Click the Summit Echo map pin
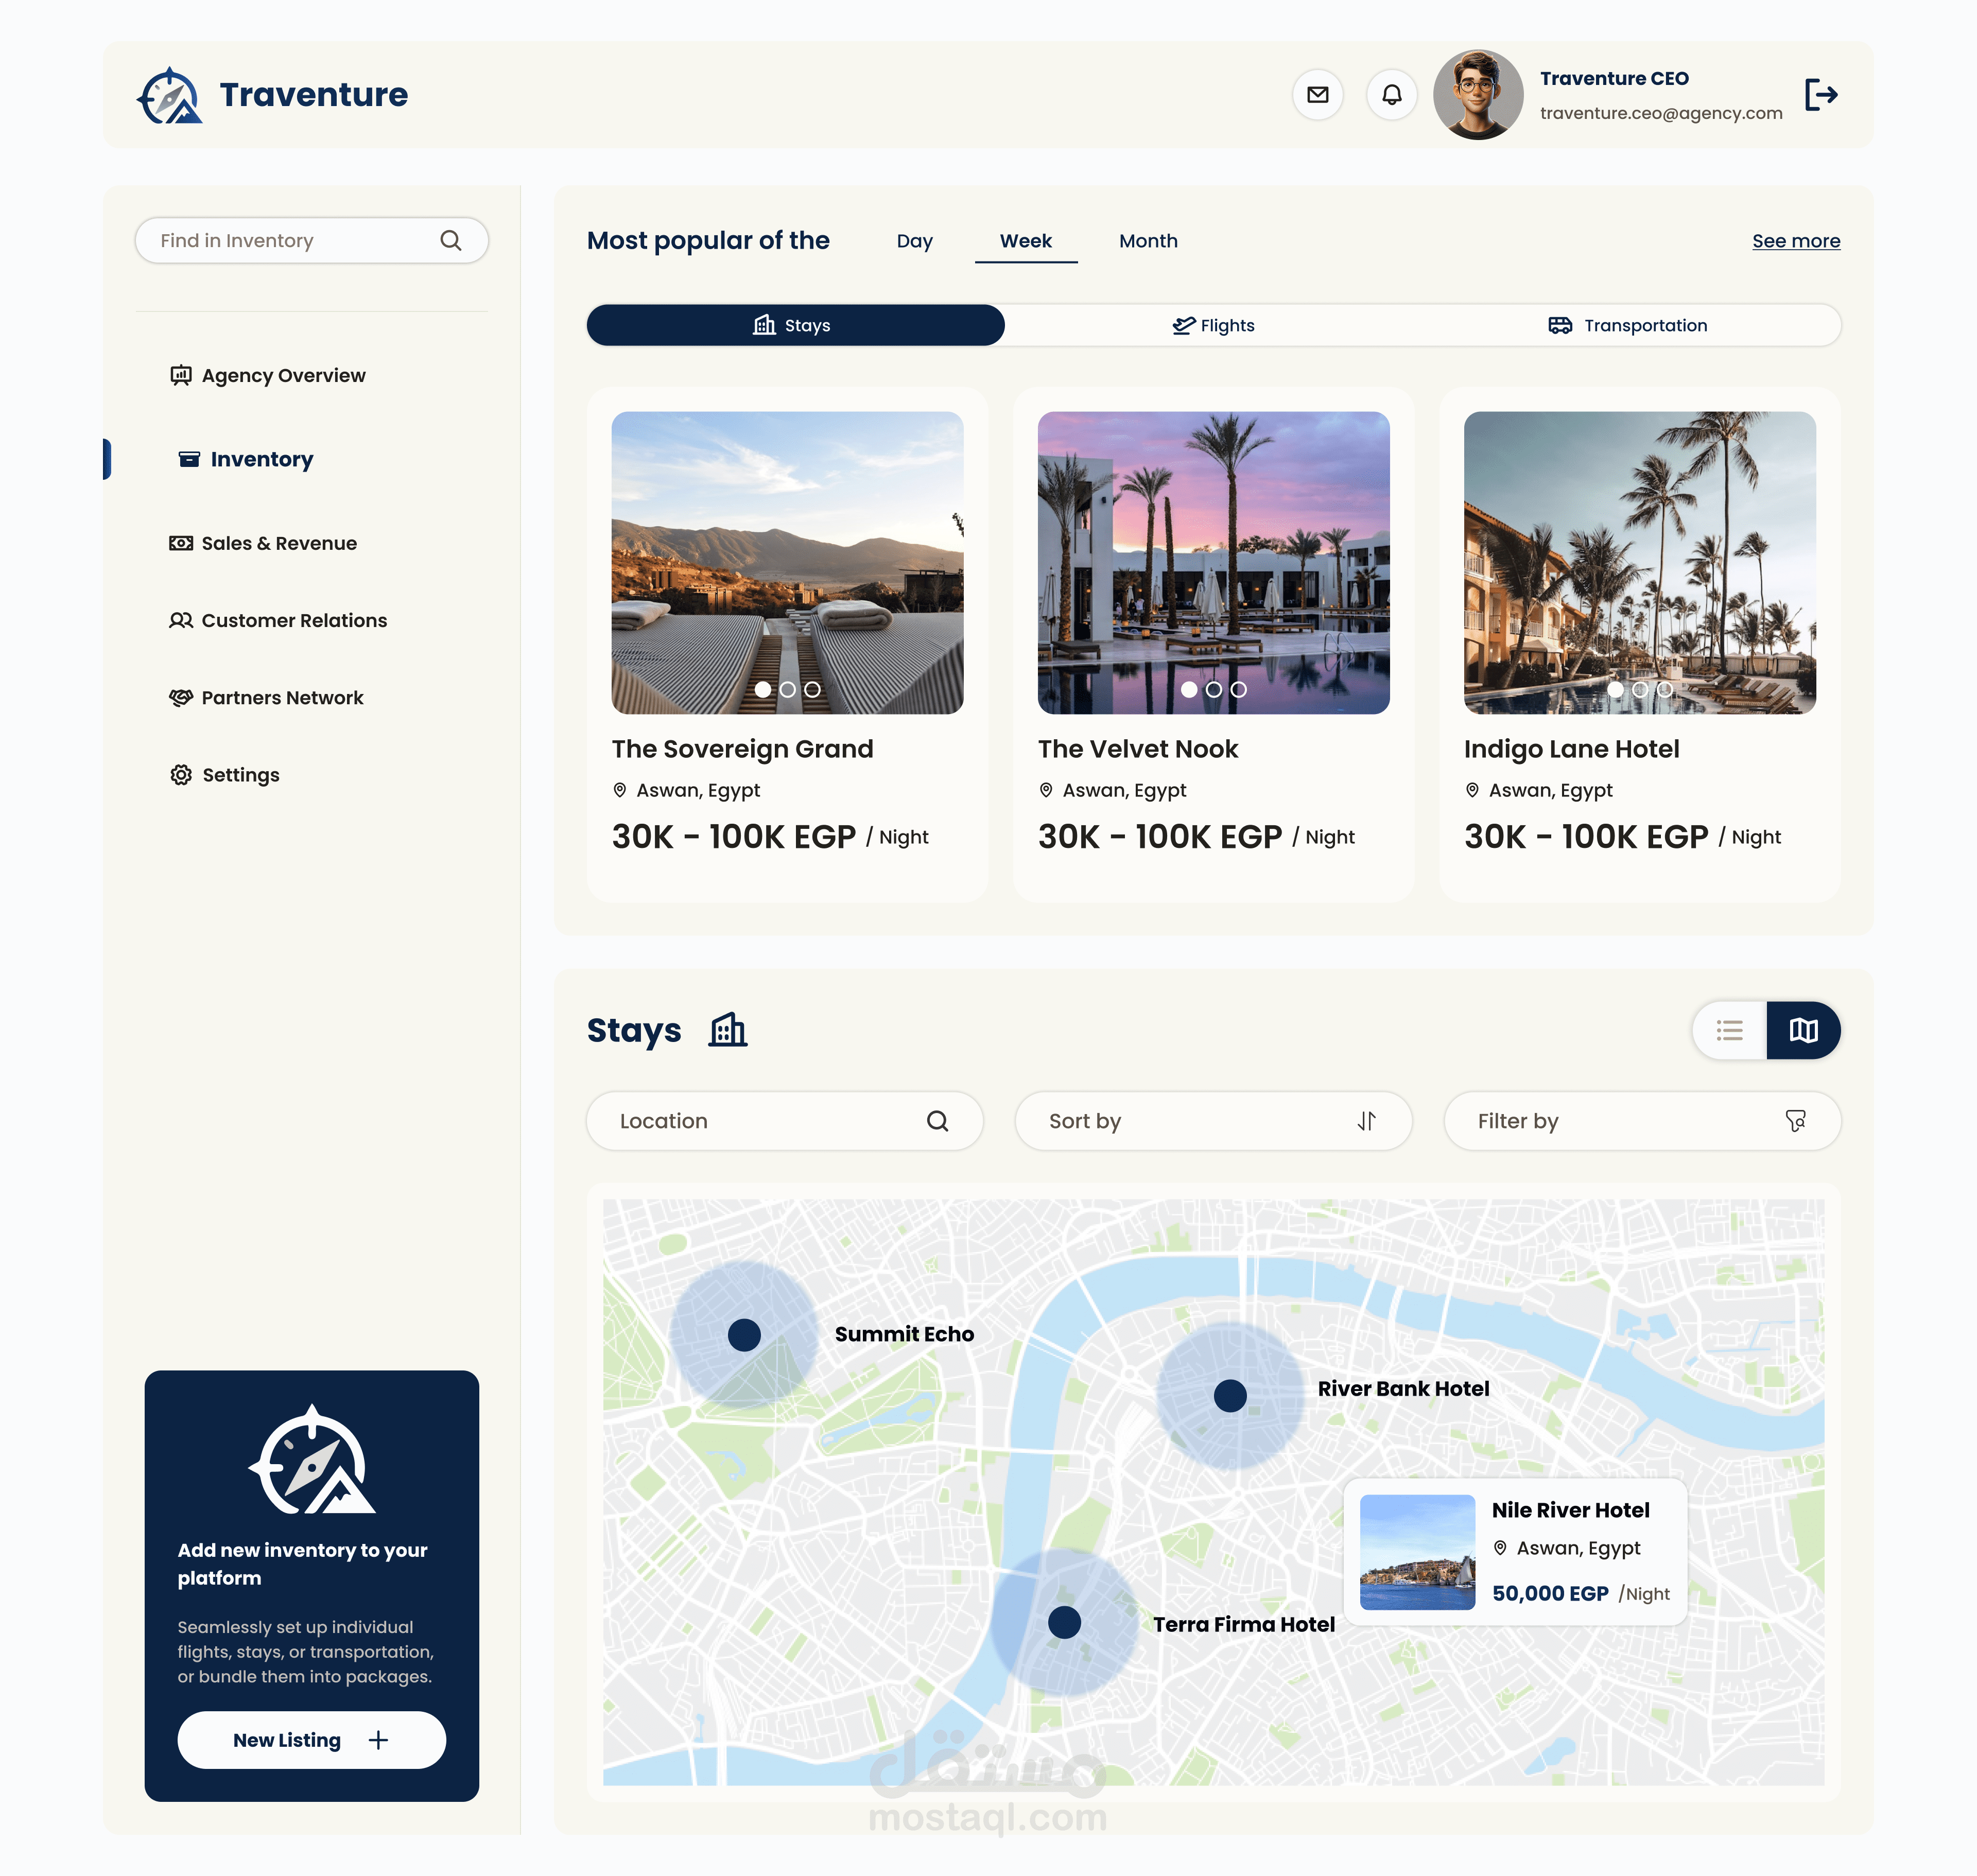Image resolution: width=1977 pixels, height=1876 pixels. click(x=744, y=1334)
